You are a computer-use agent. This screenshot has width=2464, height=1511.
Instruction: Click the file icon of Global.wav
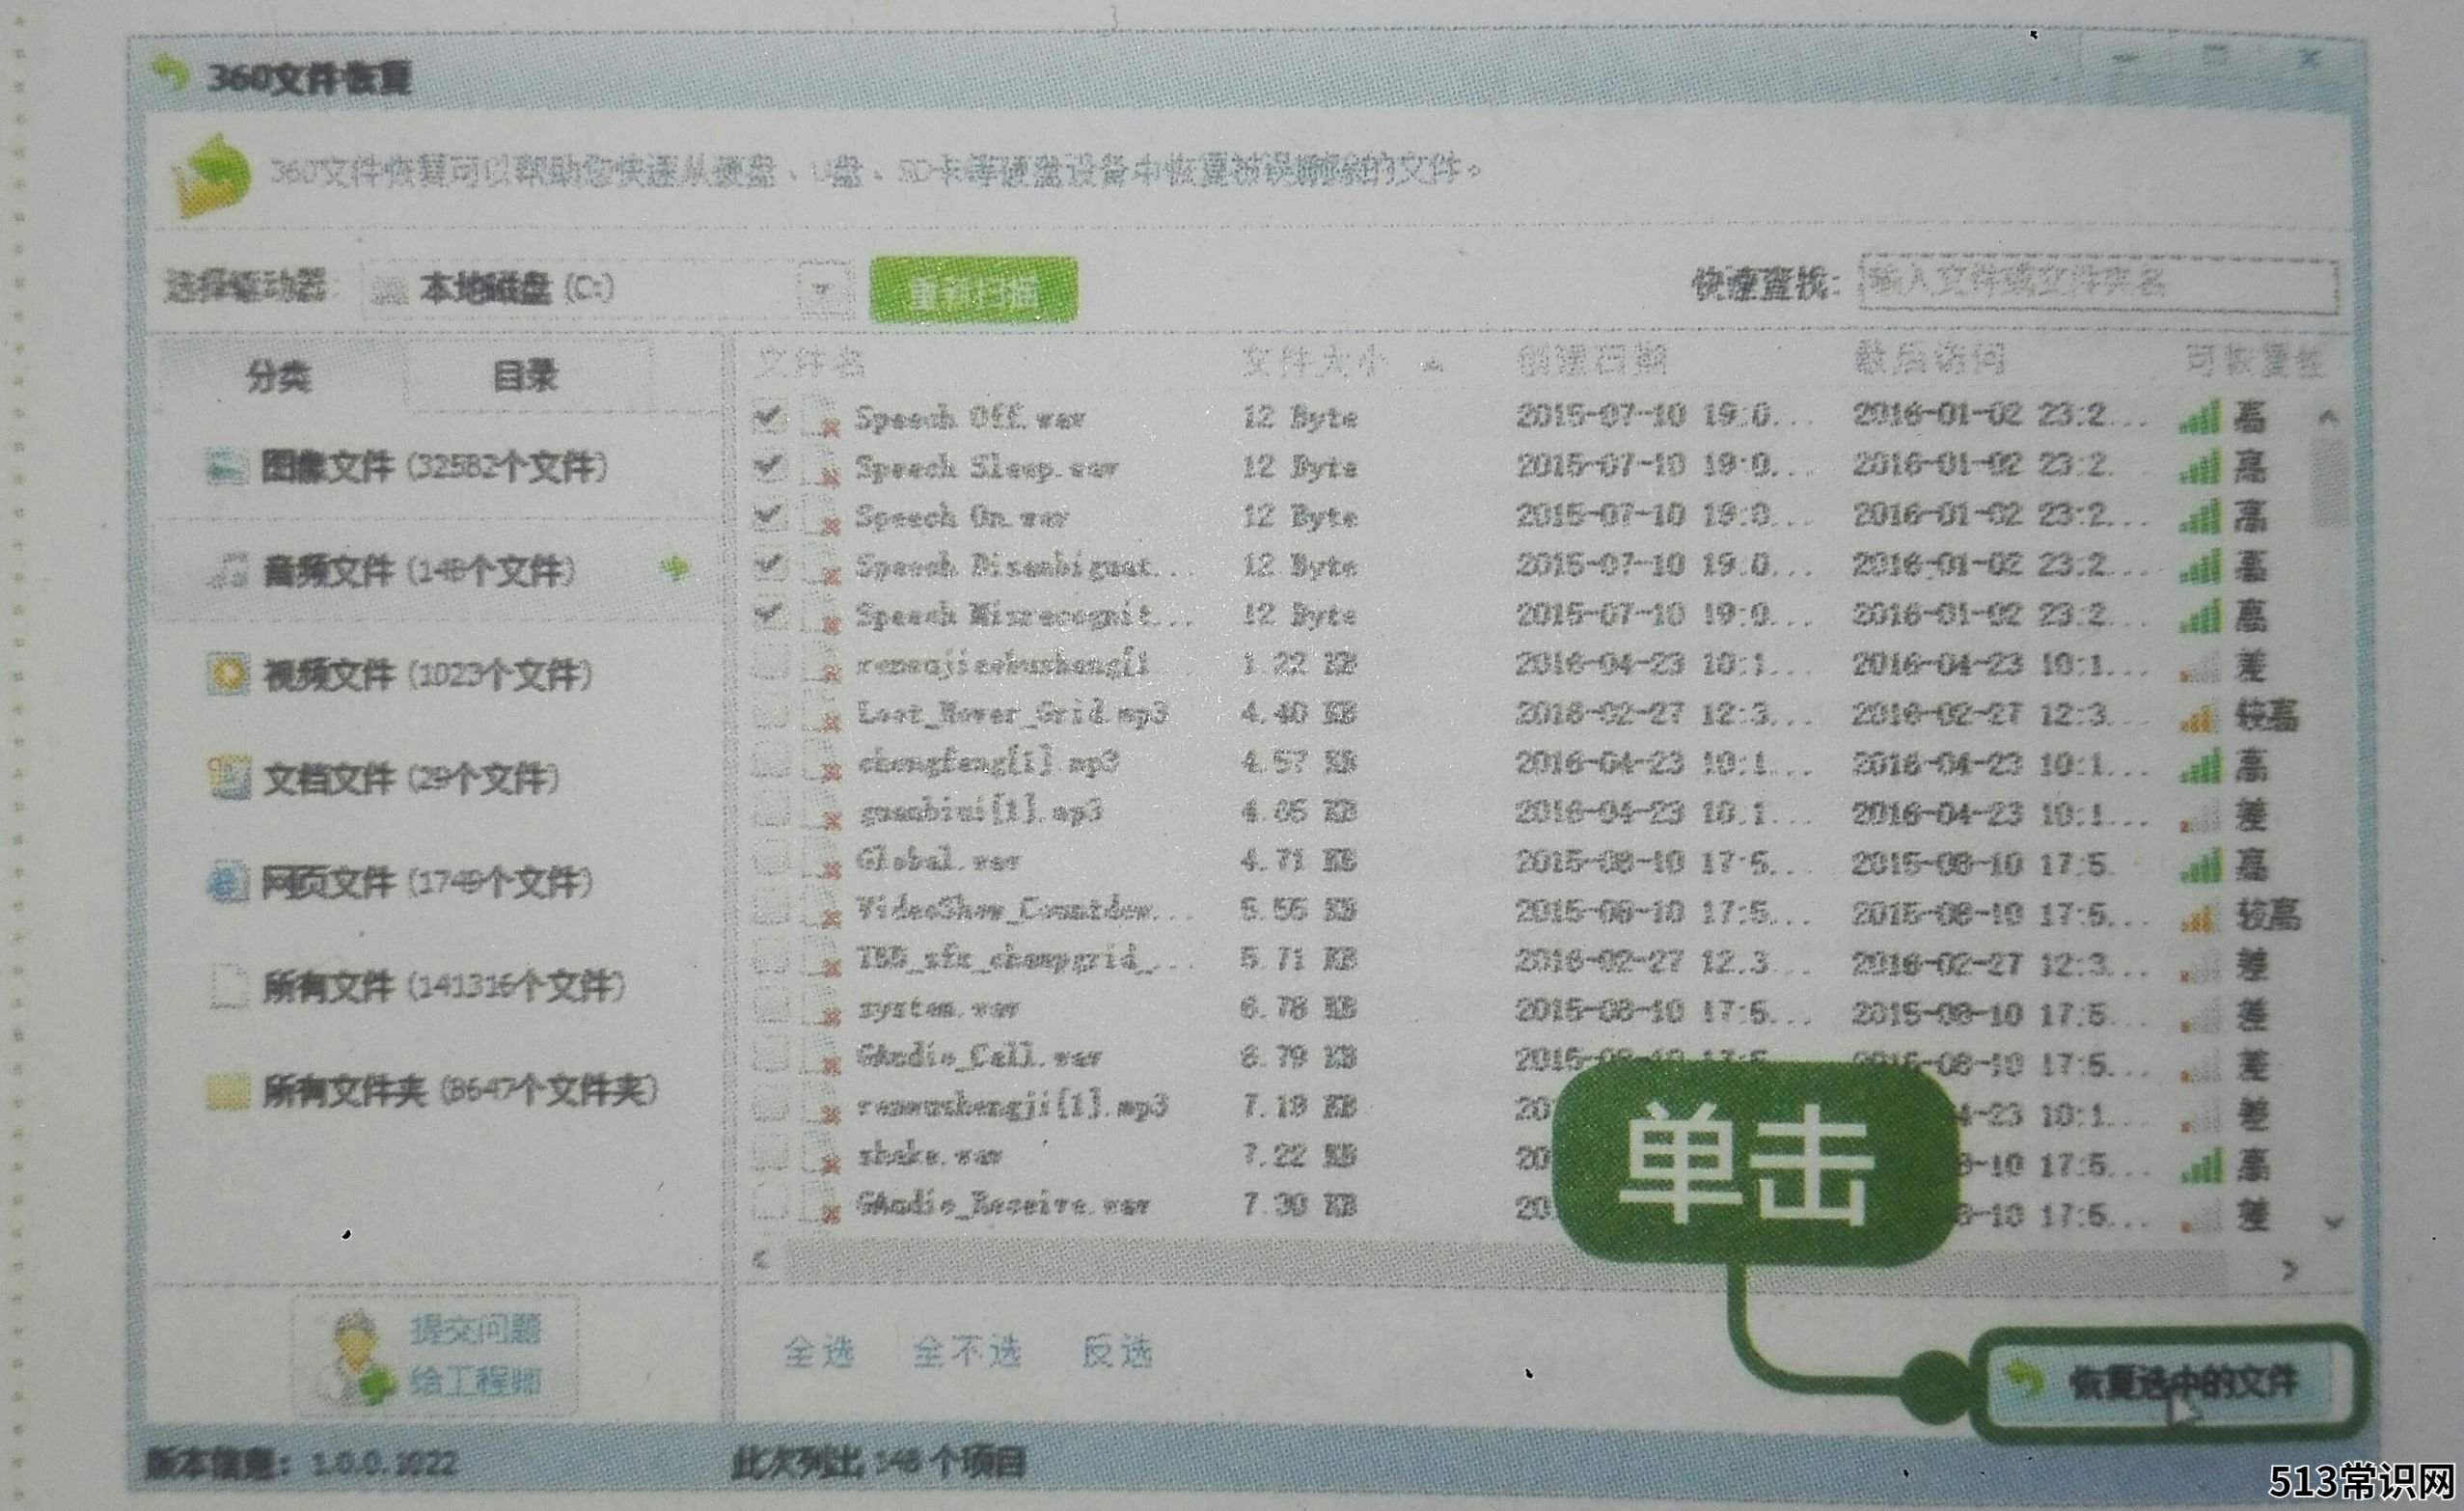(x=821, y=861)
